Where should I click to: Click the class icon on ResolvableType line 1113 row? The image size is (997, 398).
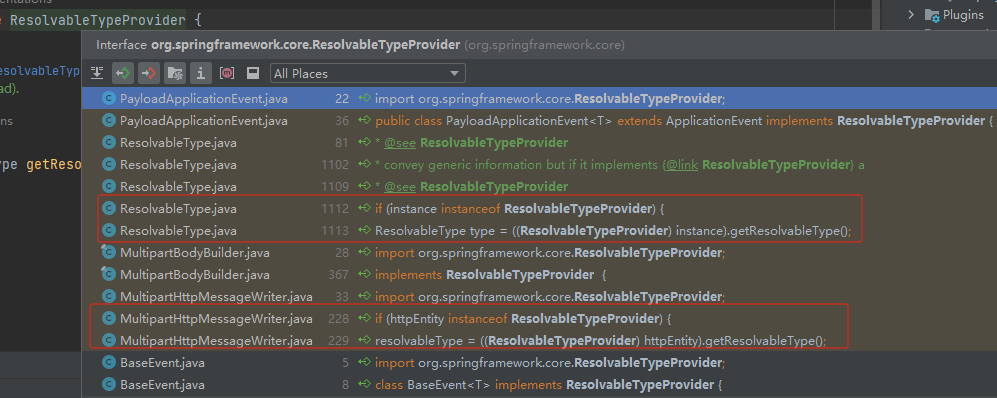pyautogui.click(x=109, y=231)
